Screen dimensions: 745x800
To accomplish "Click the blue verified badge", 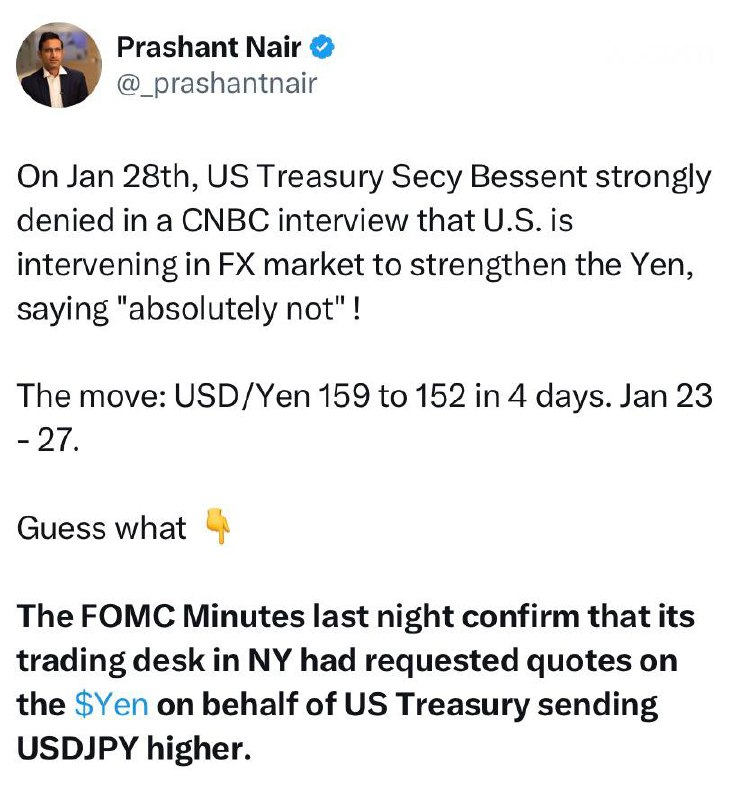I will 323,46.
